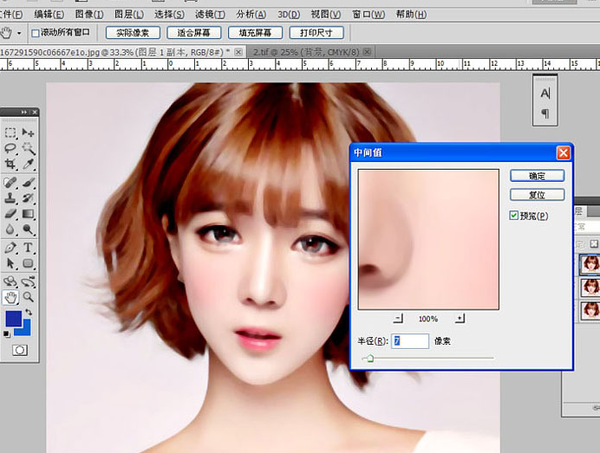
Task: Switch to the 2.tif document tab
Action: click(x=297, y=49)
